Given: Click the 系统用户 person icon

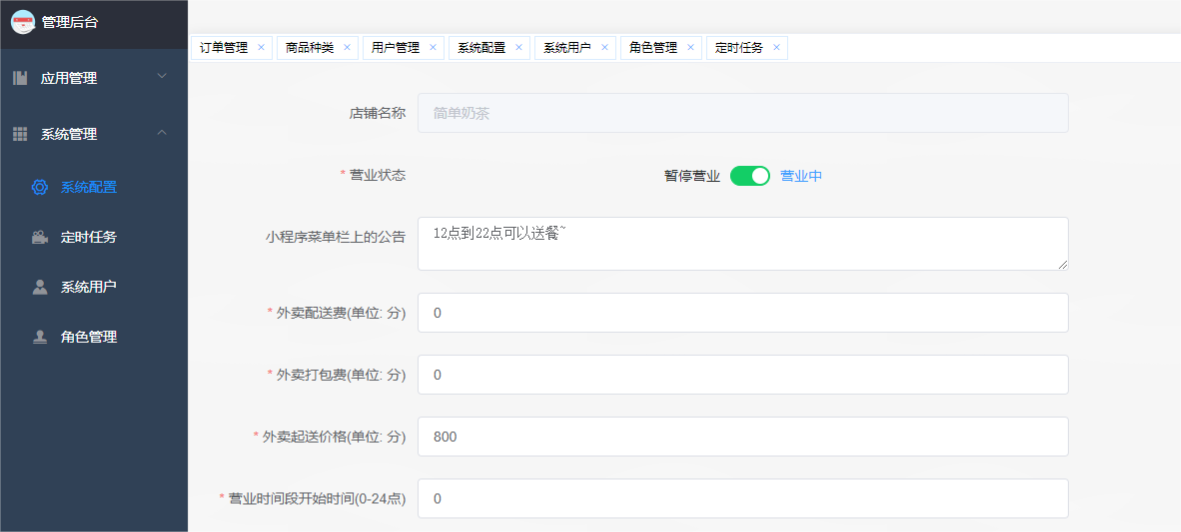Looking at the screenshot, I should point(40,287).
